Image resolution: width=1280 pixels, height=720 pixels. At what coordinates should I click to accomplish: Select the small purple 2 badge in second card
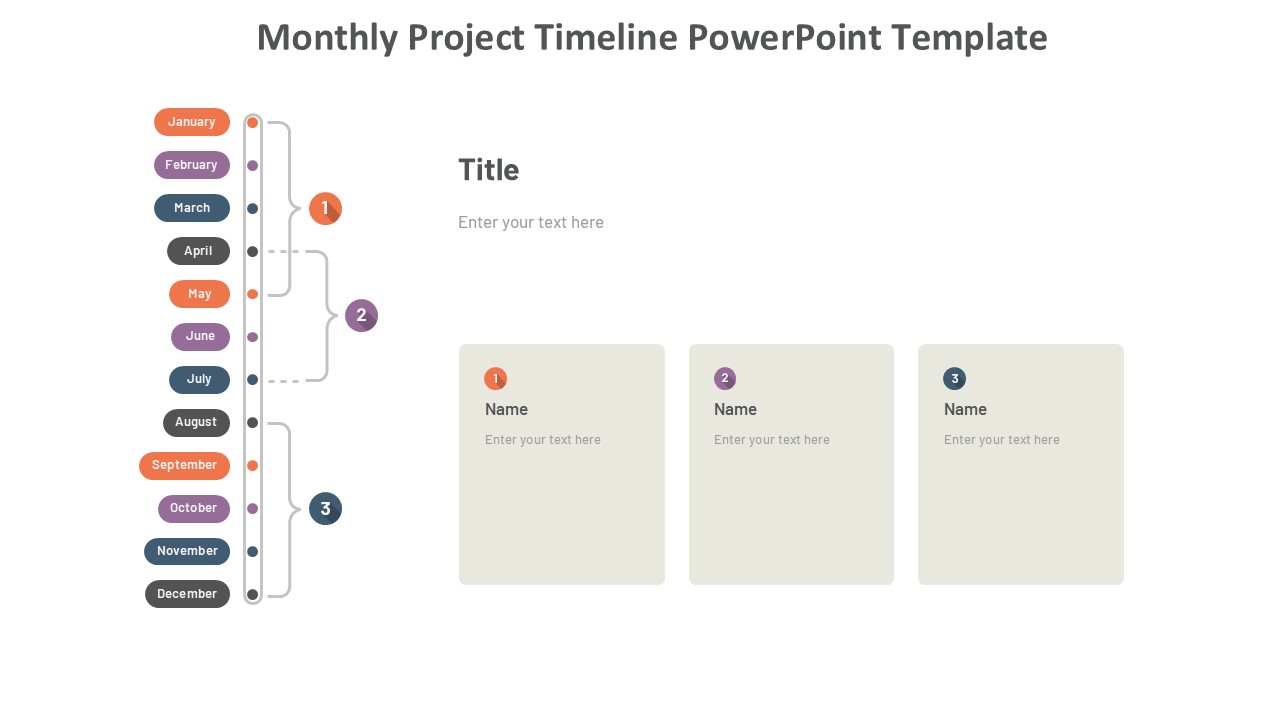(x=725, y=379)
